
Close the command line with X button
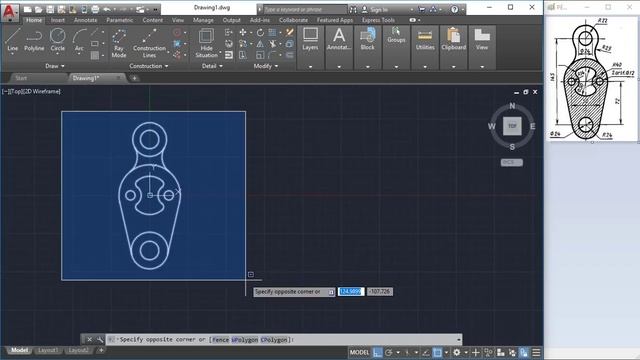pyautogui.click(x=89, y=339)
